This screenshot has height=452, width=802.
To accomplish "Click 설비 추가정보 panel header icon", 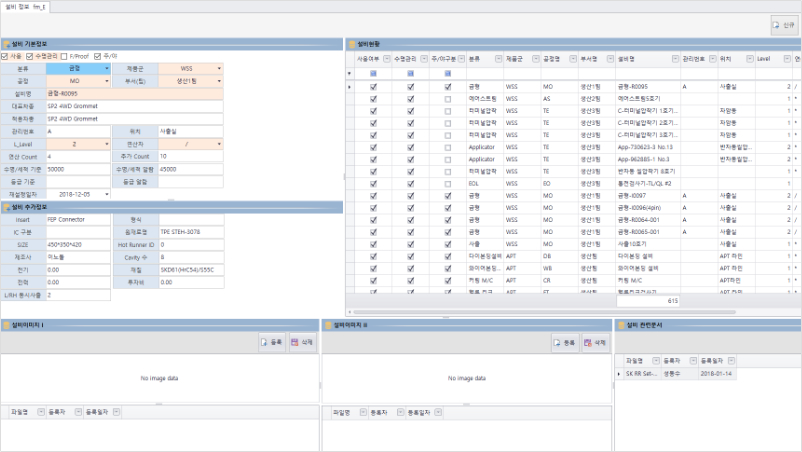I will point(7,207).
